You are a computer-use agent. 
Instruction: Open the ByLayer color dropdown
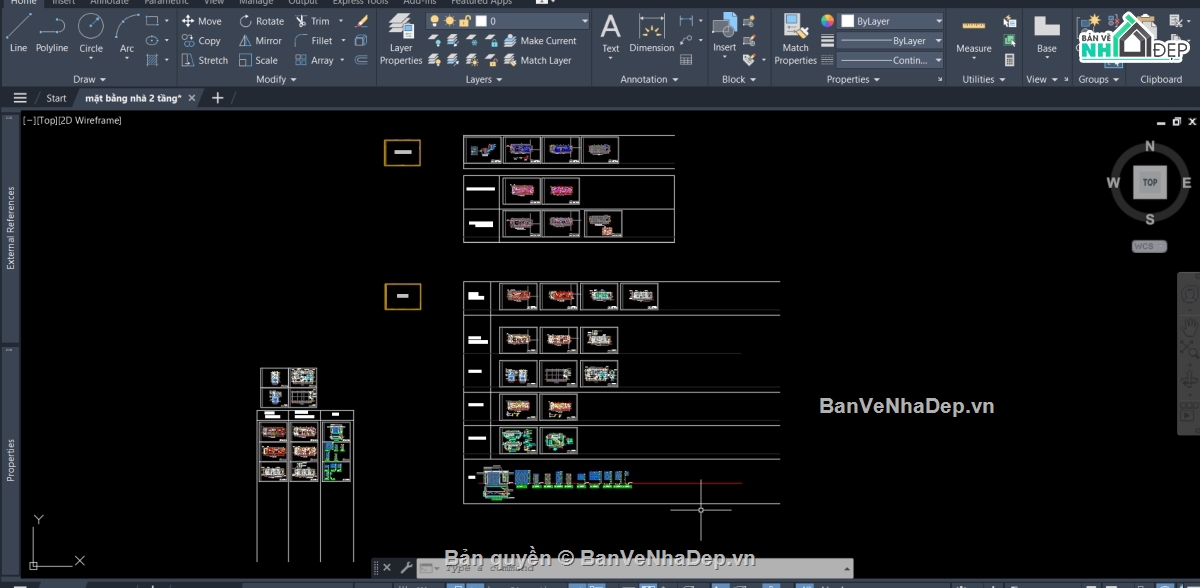(x=892, y=21)
